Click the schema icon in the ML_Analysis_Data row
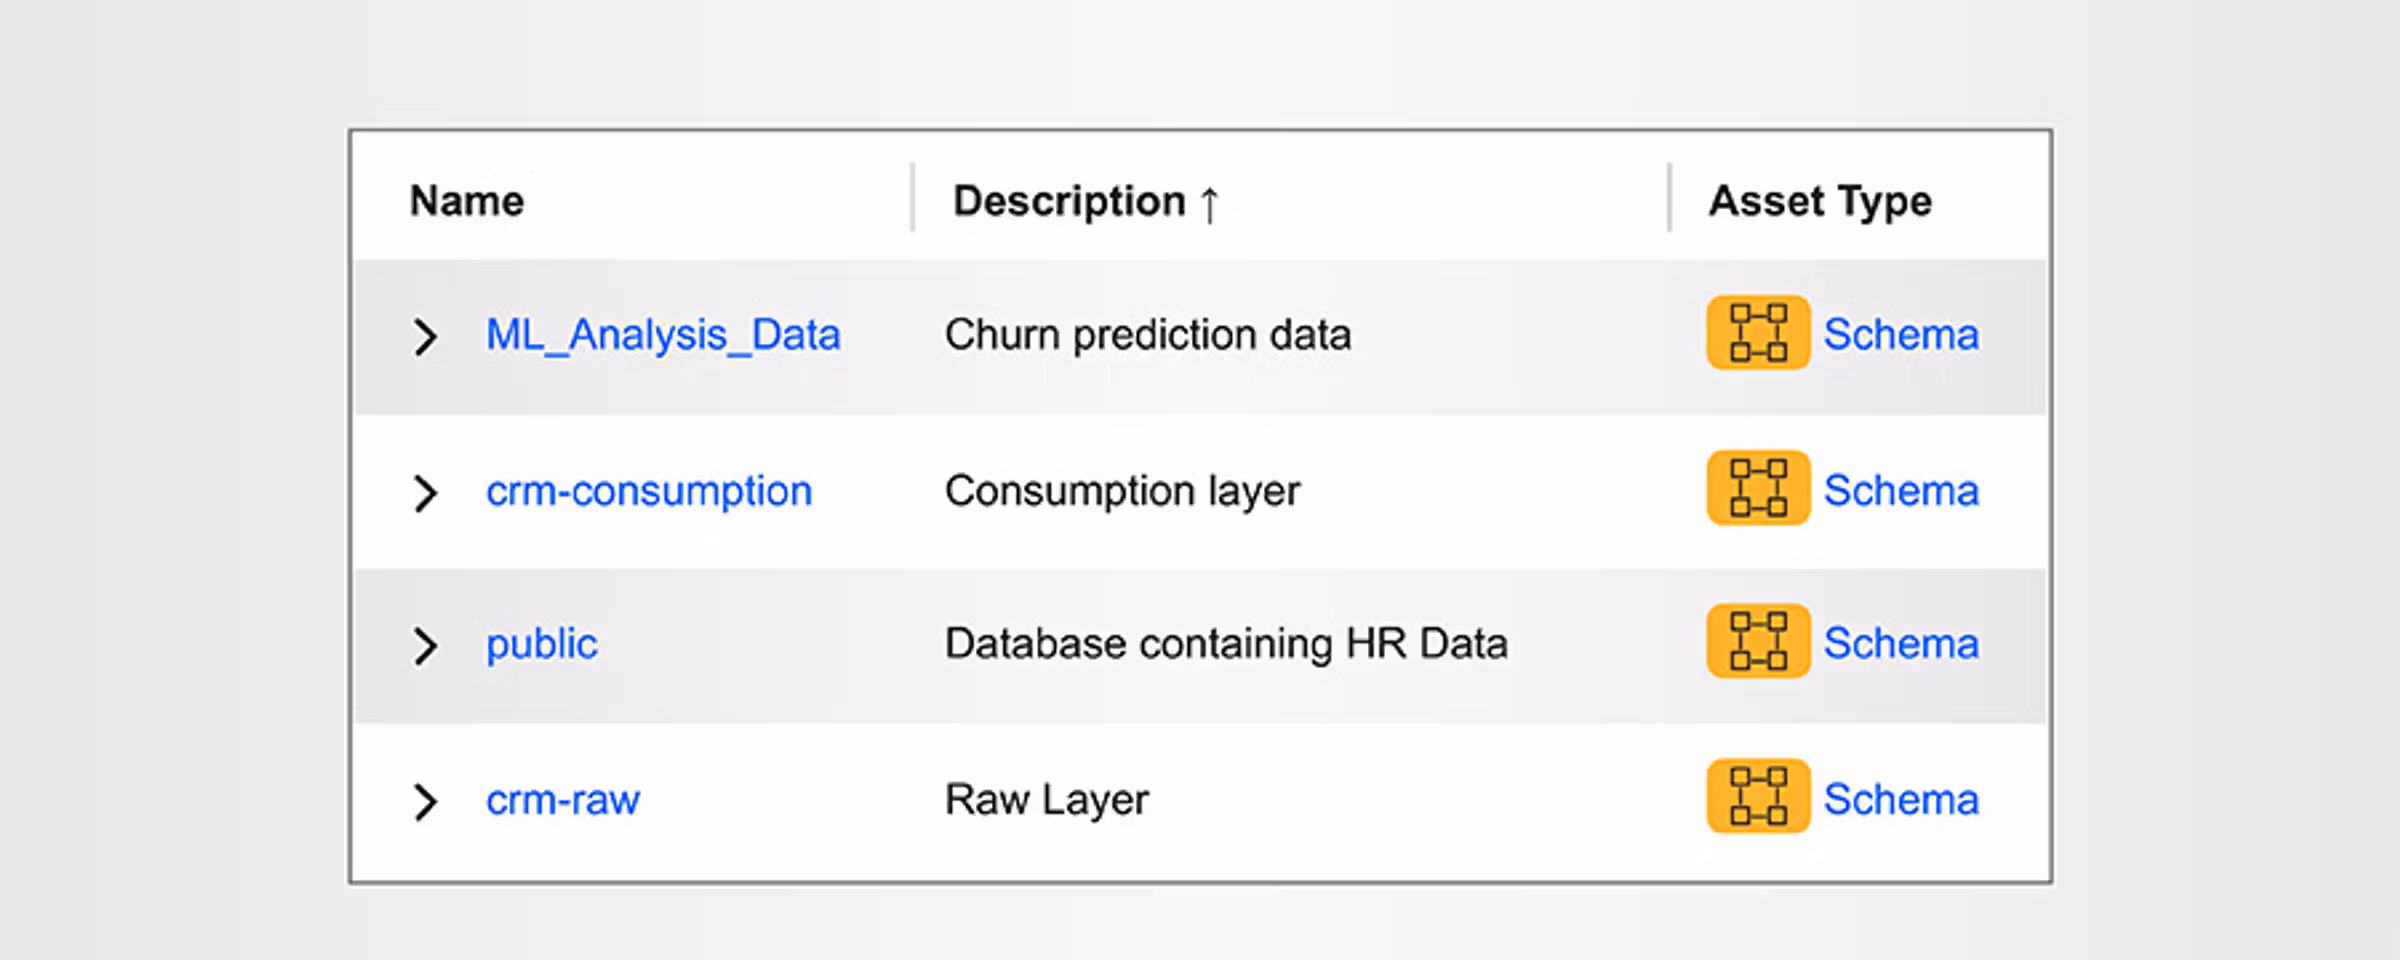Screen dimensions: 2400x960 (x=1757, y=333)
